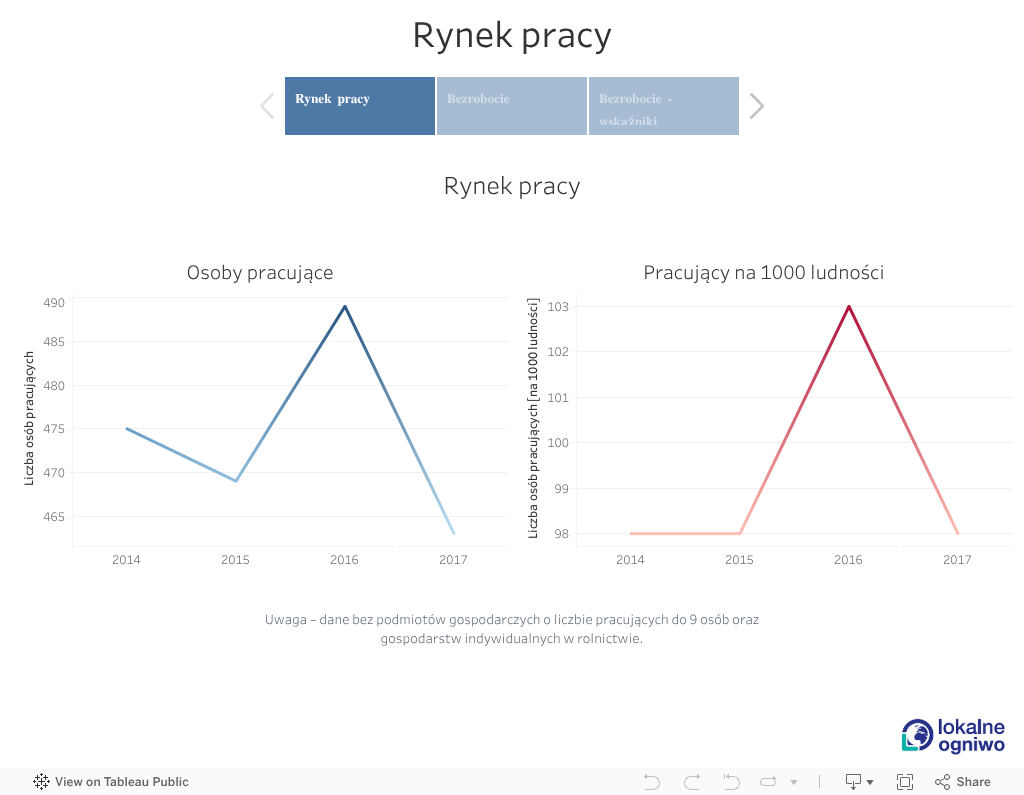The image size is (1024, 795).
Task: Redo the last action
Action: tap(692, 781)
